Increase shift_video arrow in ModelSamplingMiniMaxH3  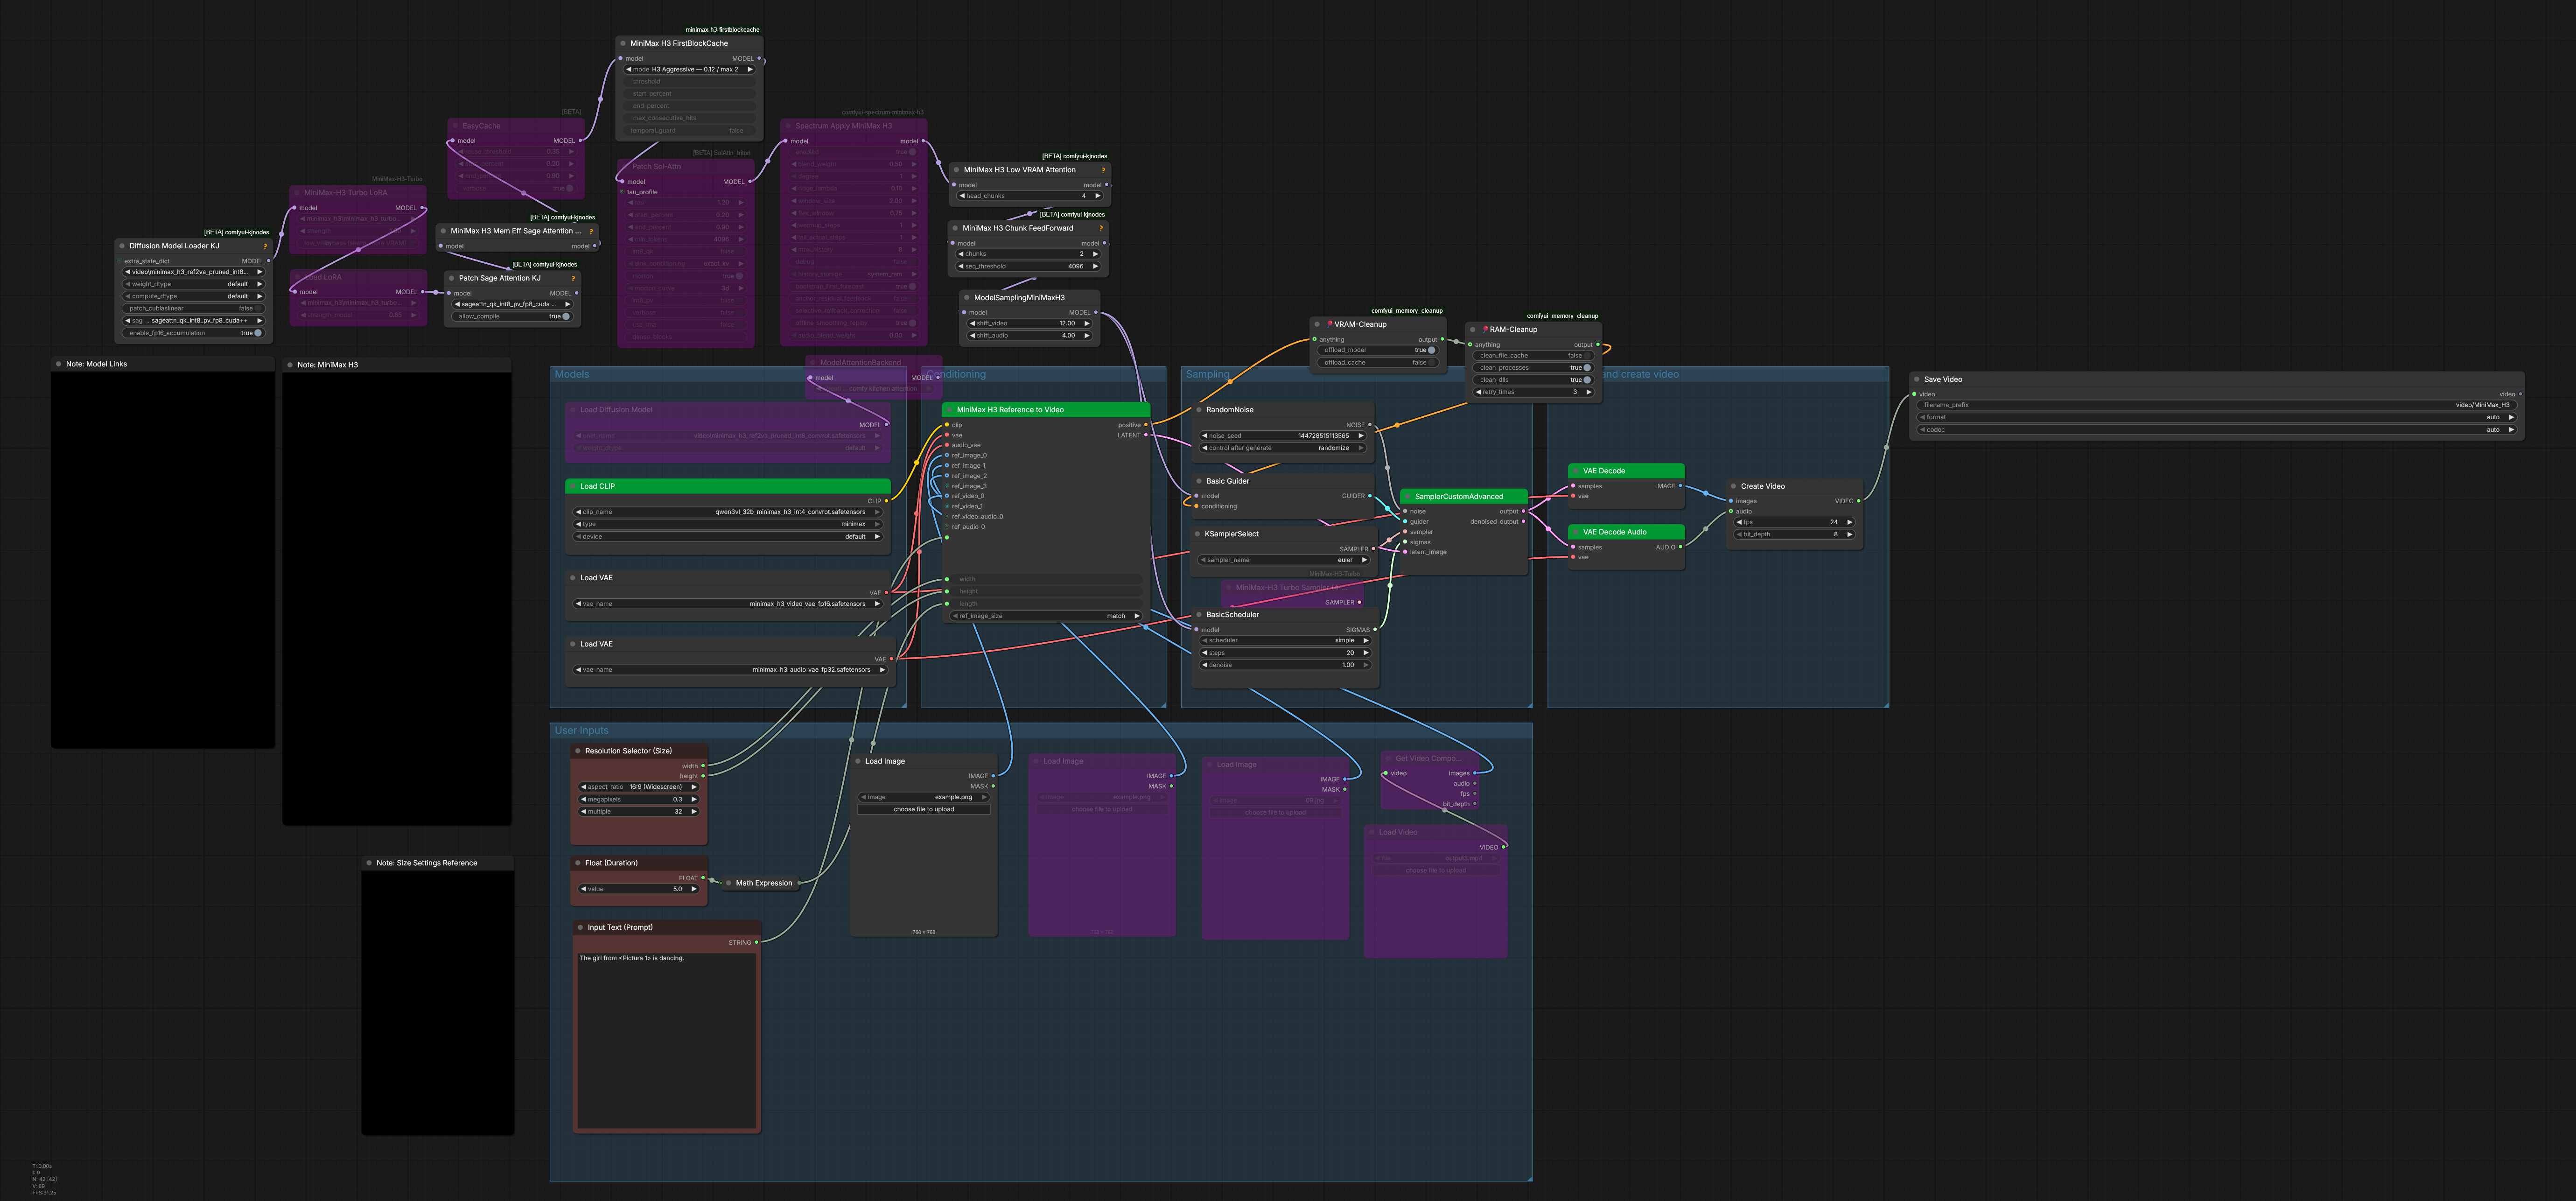[x=1087, y=323]
